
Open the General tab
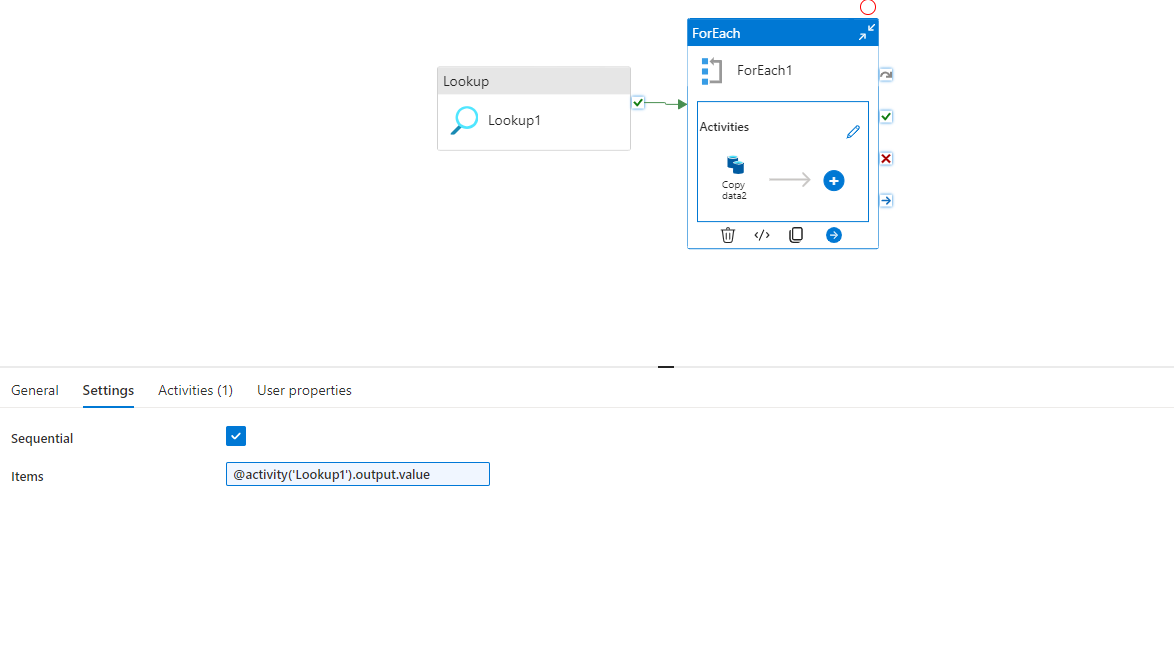[x=34, y=390]
